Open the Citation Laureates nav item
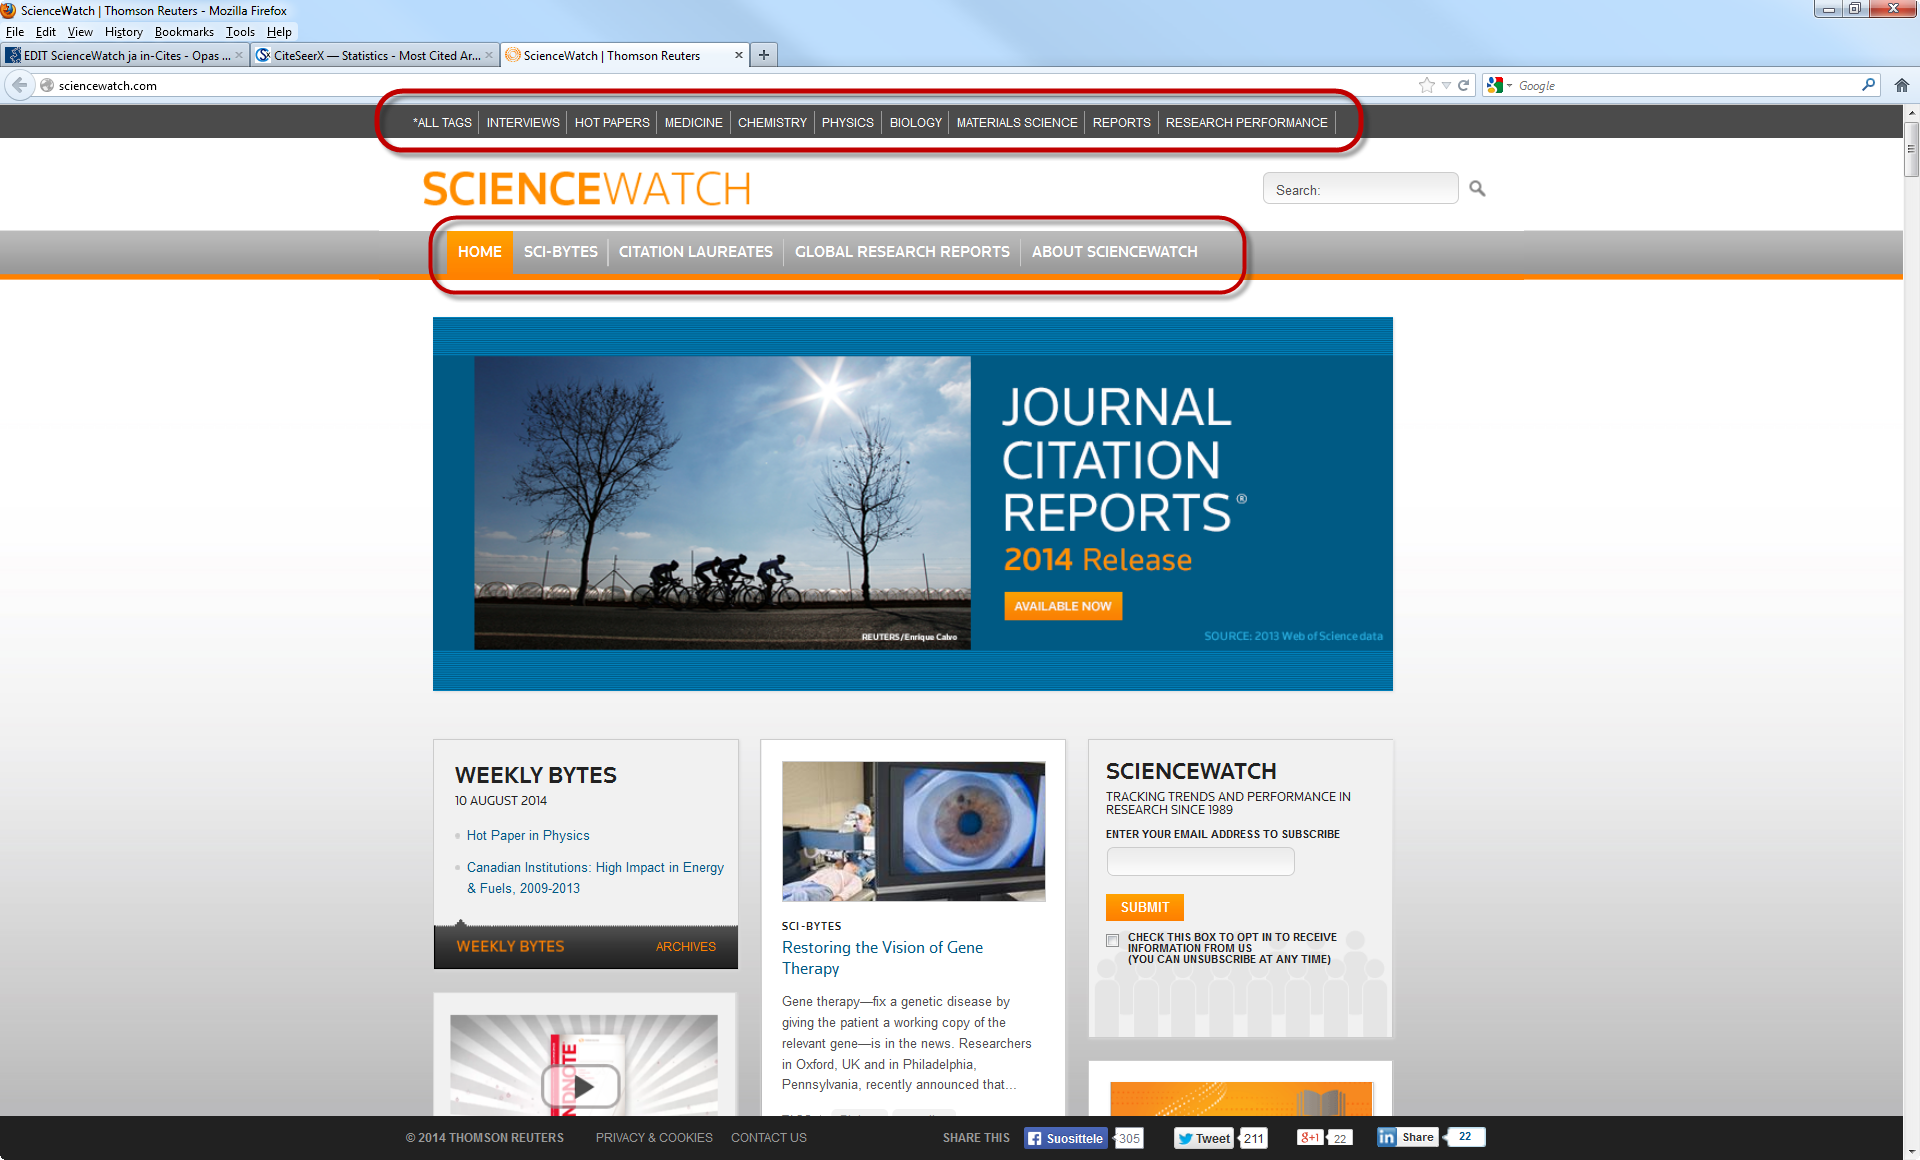Viewport: 1920px width, 1160px height. 695,252
